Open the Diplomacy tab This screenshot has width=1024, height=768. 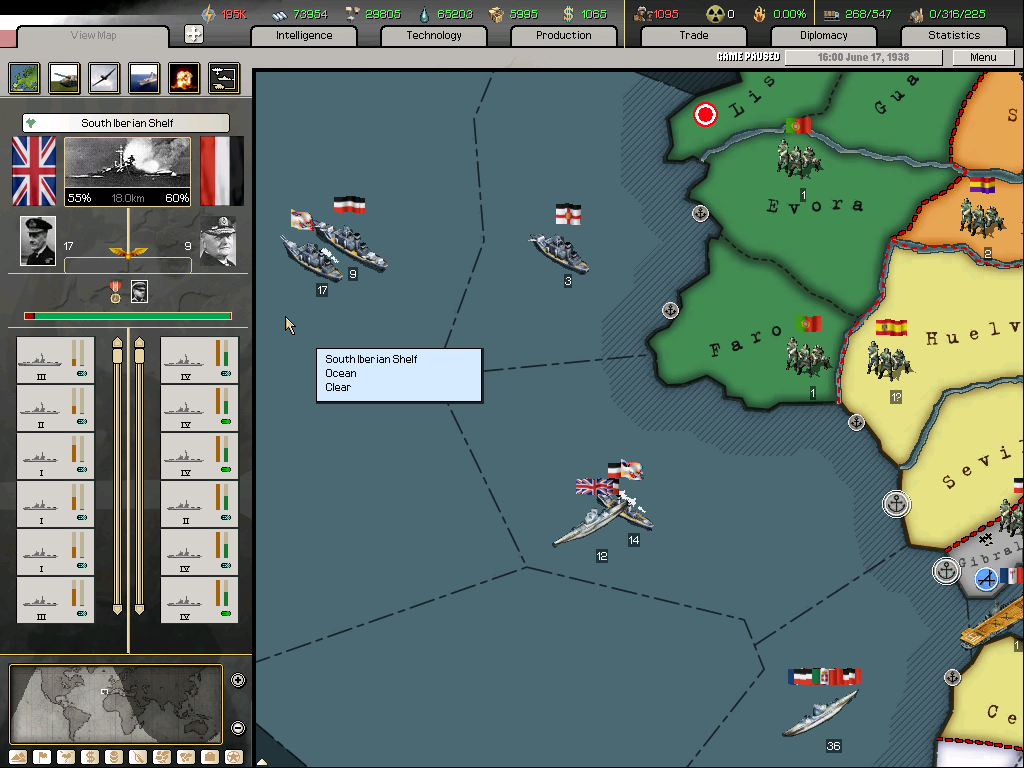pos(823,36)
